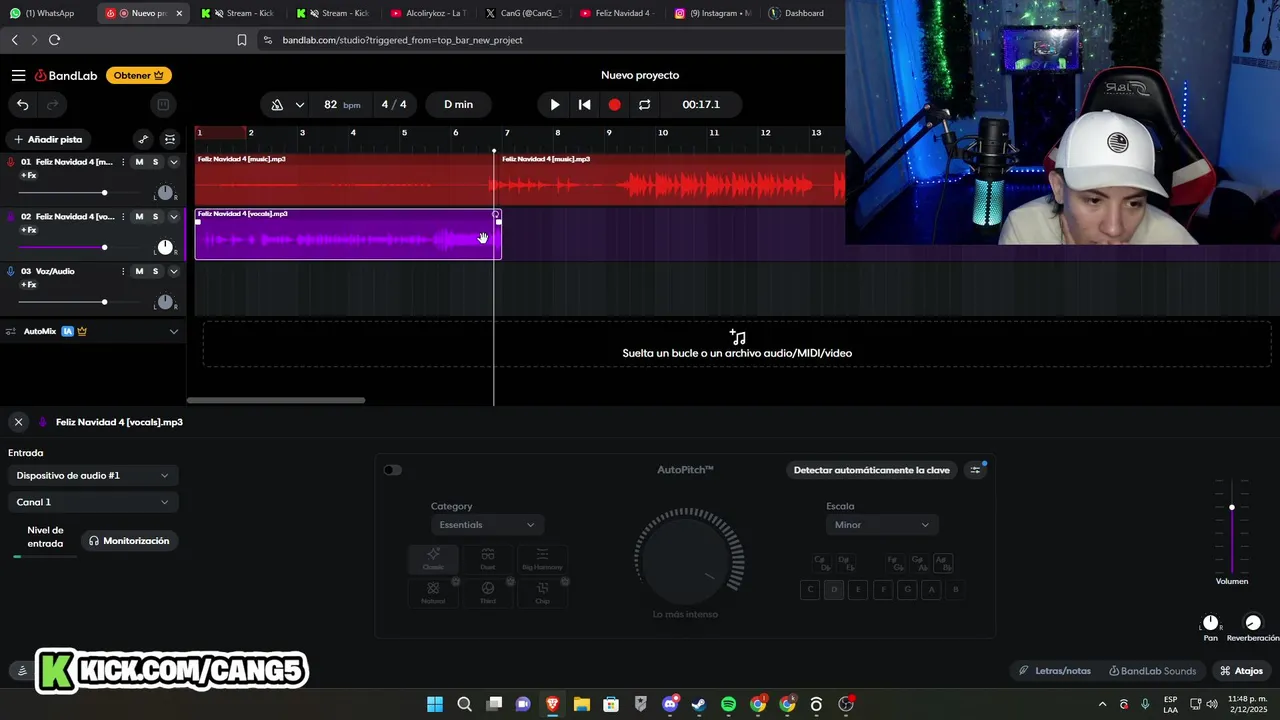Add Fx to track 01
The width and height of the screenshot is (1280, 720).
[29, 176]
